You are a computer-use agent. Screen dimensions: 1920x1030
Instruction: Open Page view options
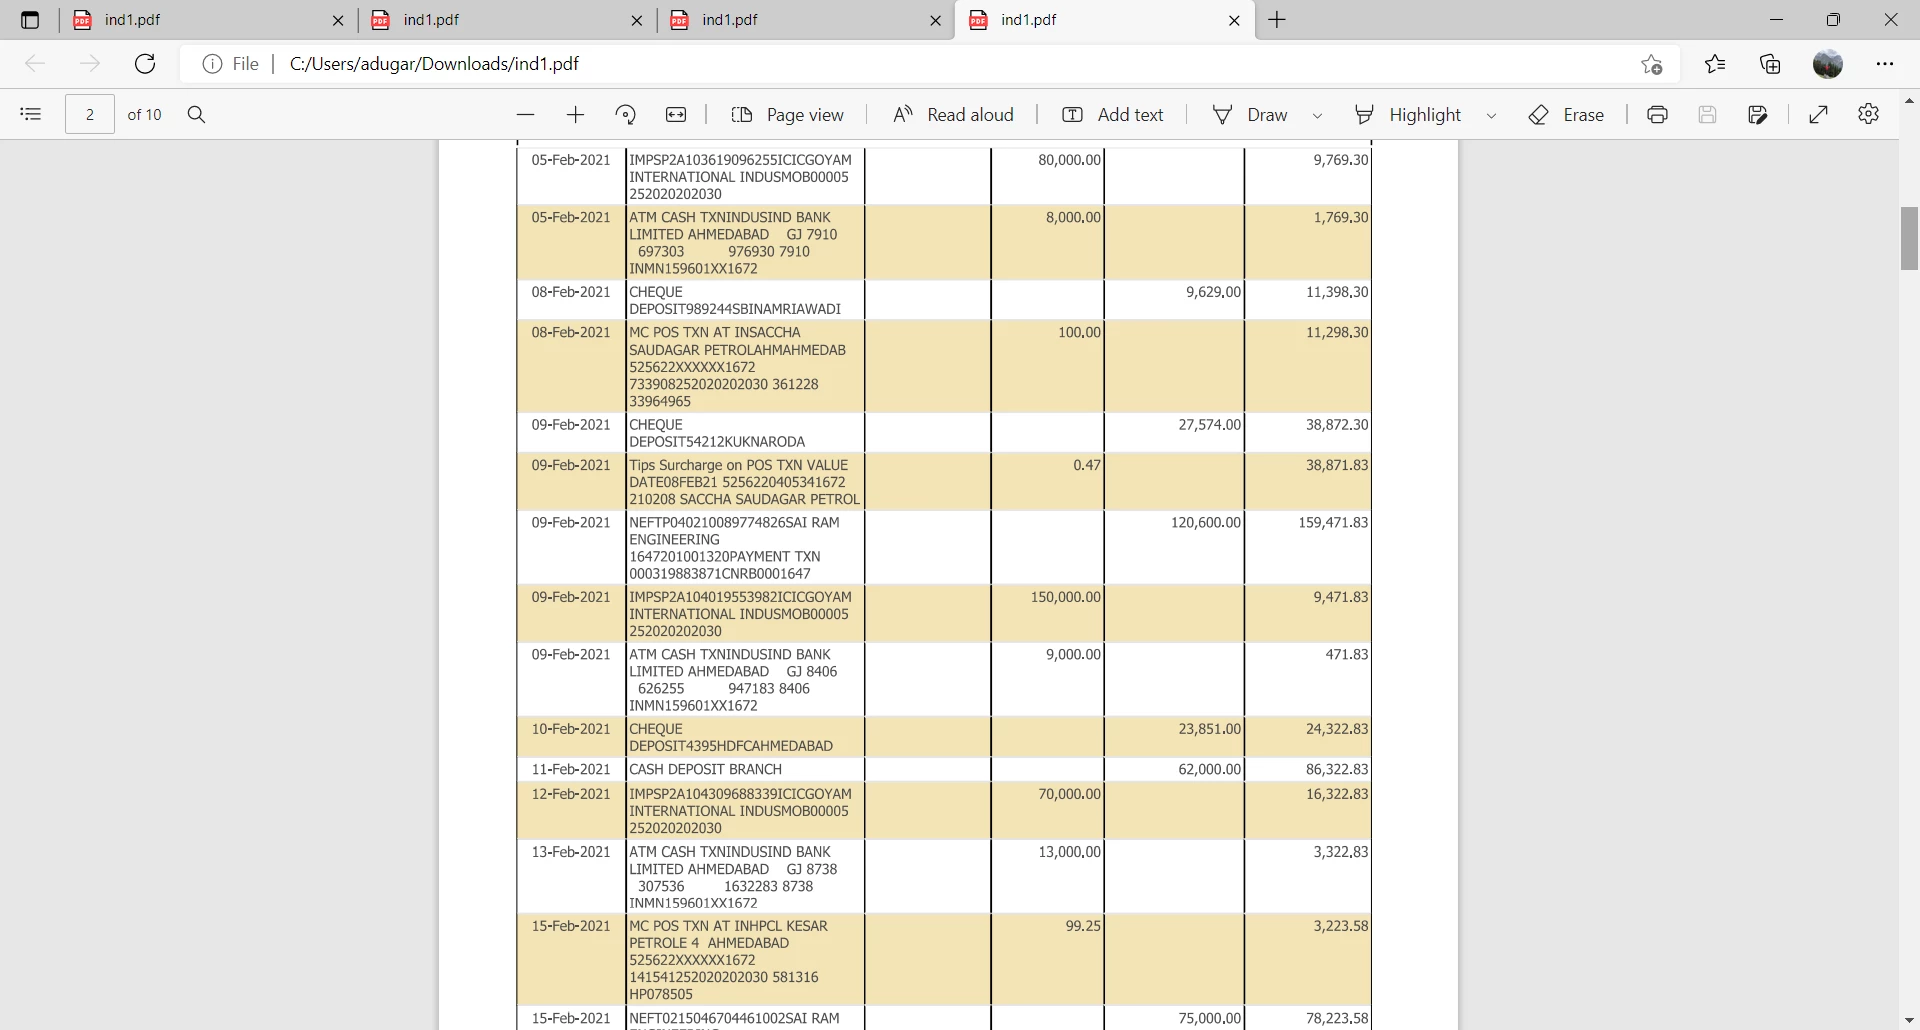[787, 115]
